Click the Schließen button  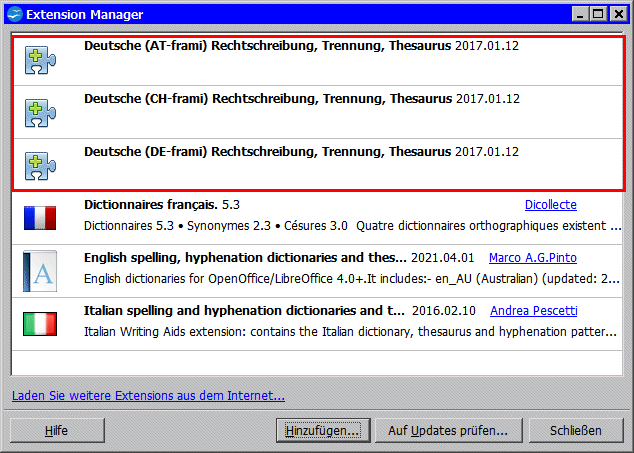tap(576, 431)
